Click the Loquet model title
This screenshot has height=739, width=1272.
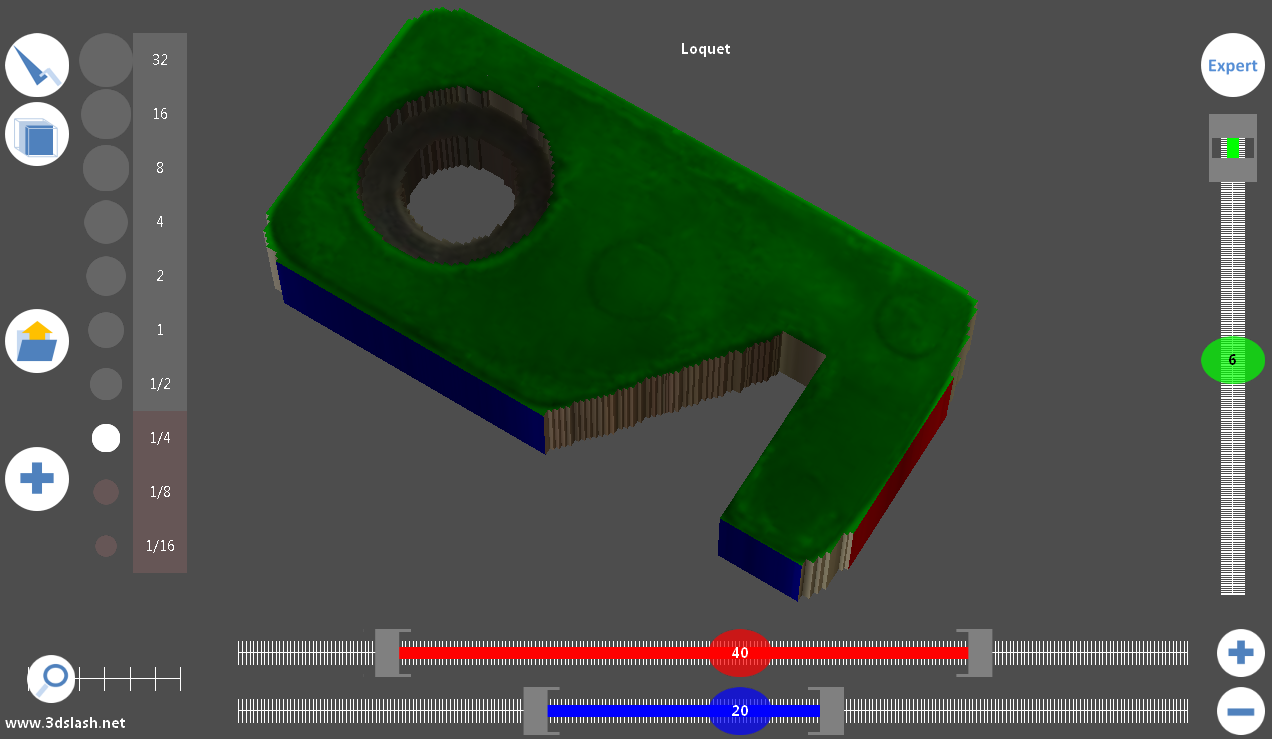(705, 49)
